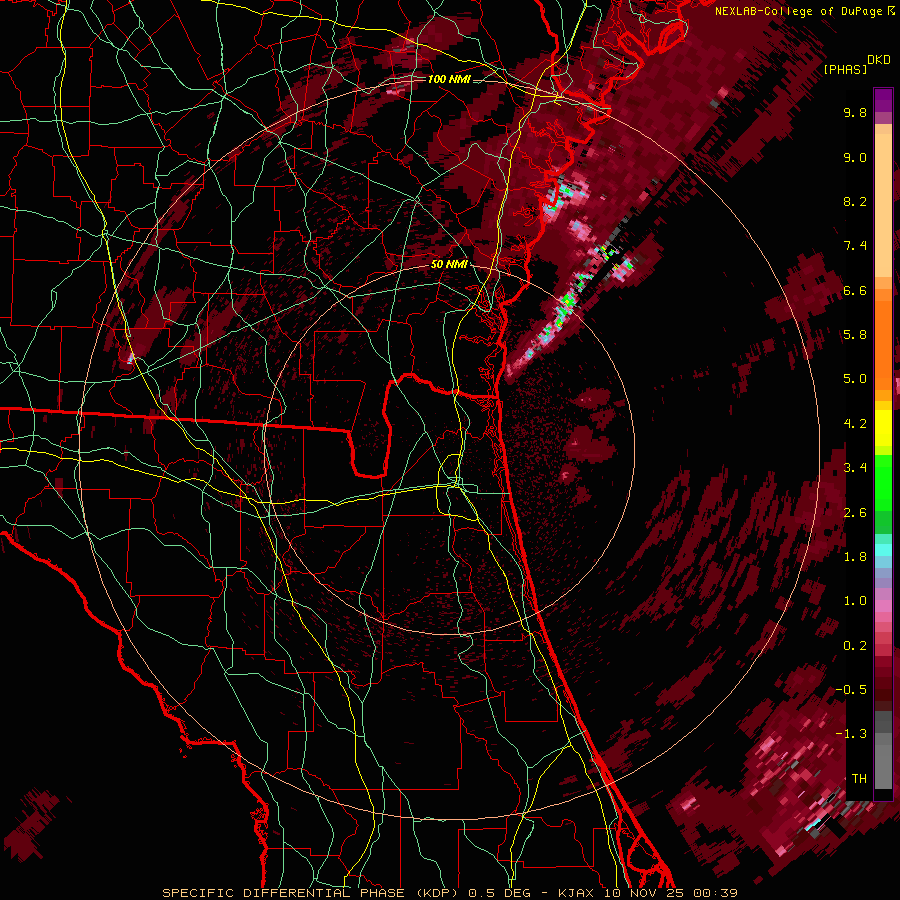Click the 4.2 value on color scale
The width and height of the screenshot is (900, 900).
point(855,424)
